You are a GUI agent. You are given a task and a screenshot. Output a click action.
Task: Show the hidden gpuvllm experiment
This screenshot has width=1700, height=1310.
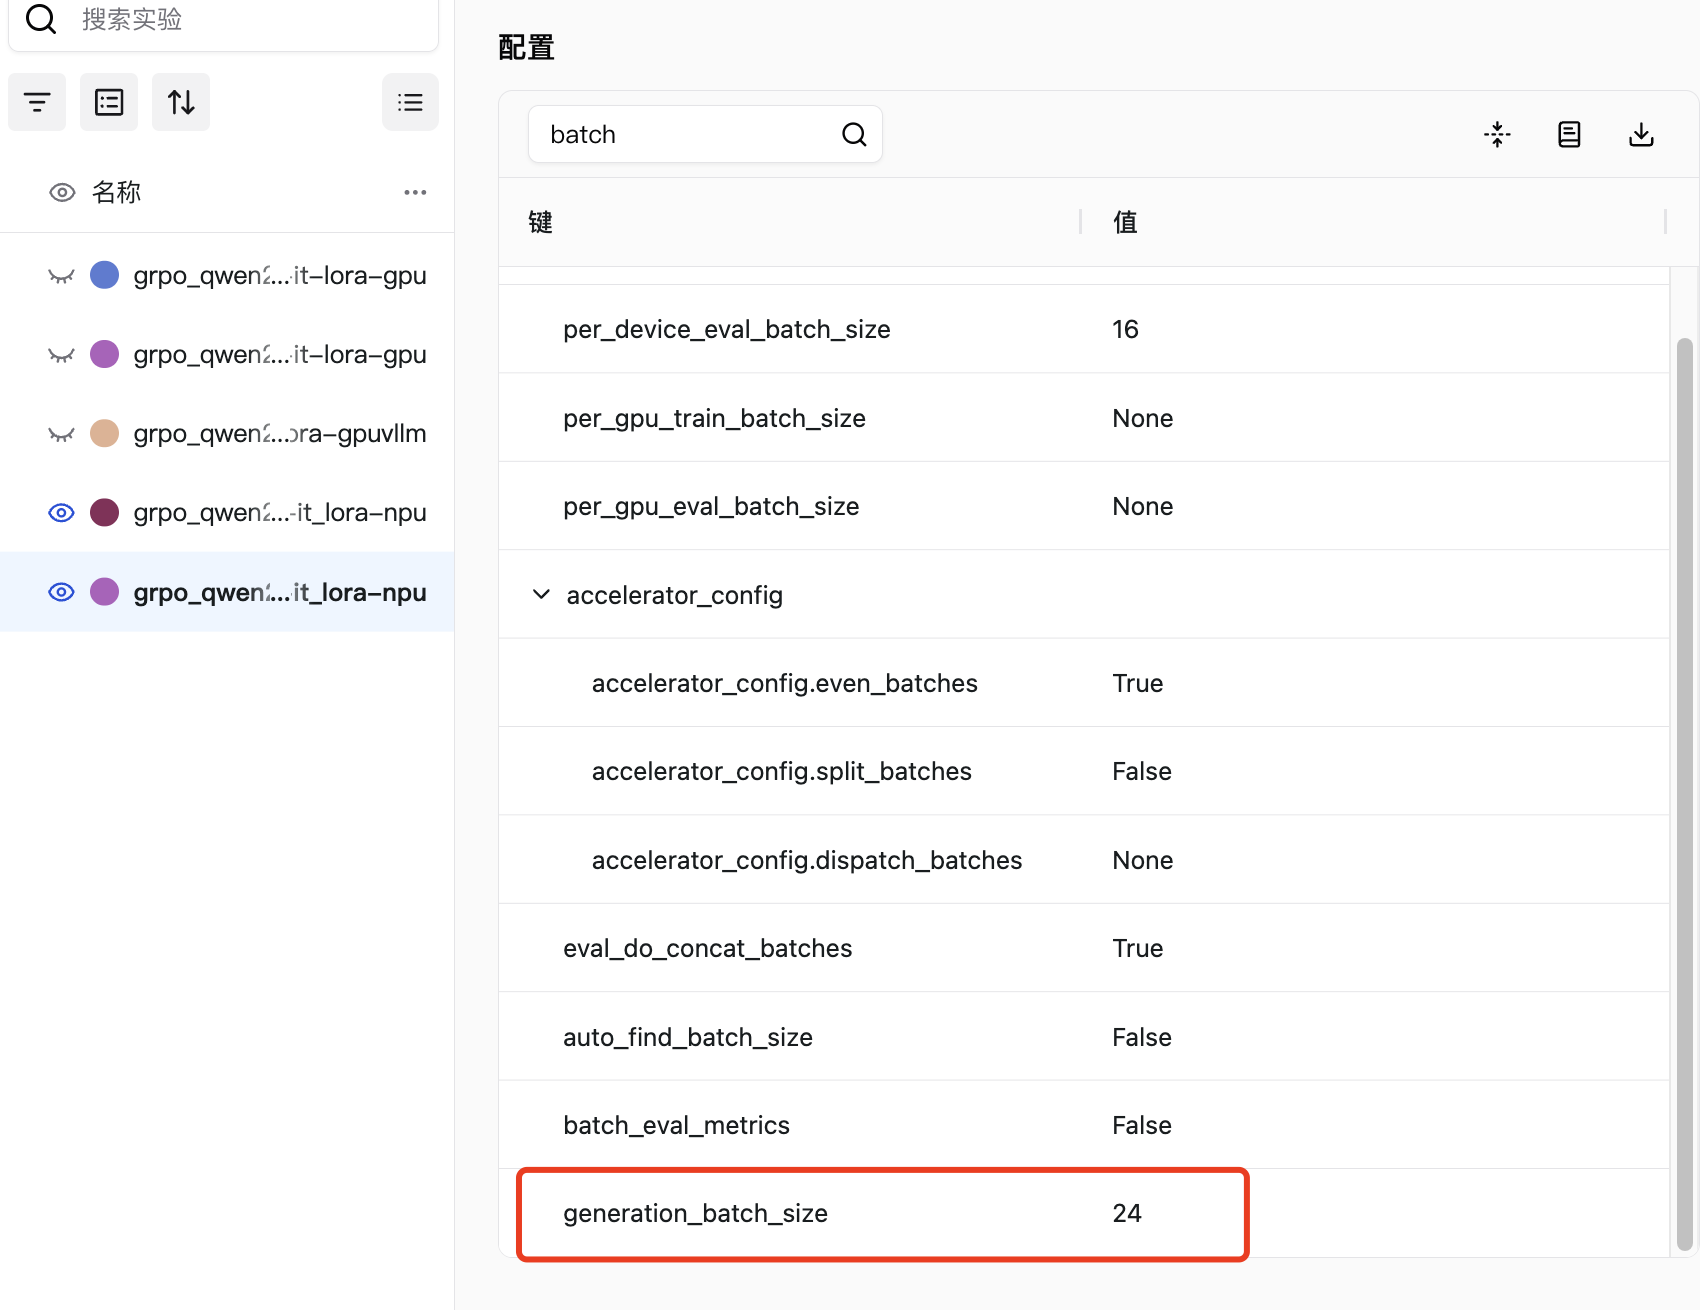[x=62, y=433]
